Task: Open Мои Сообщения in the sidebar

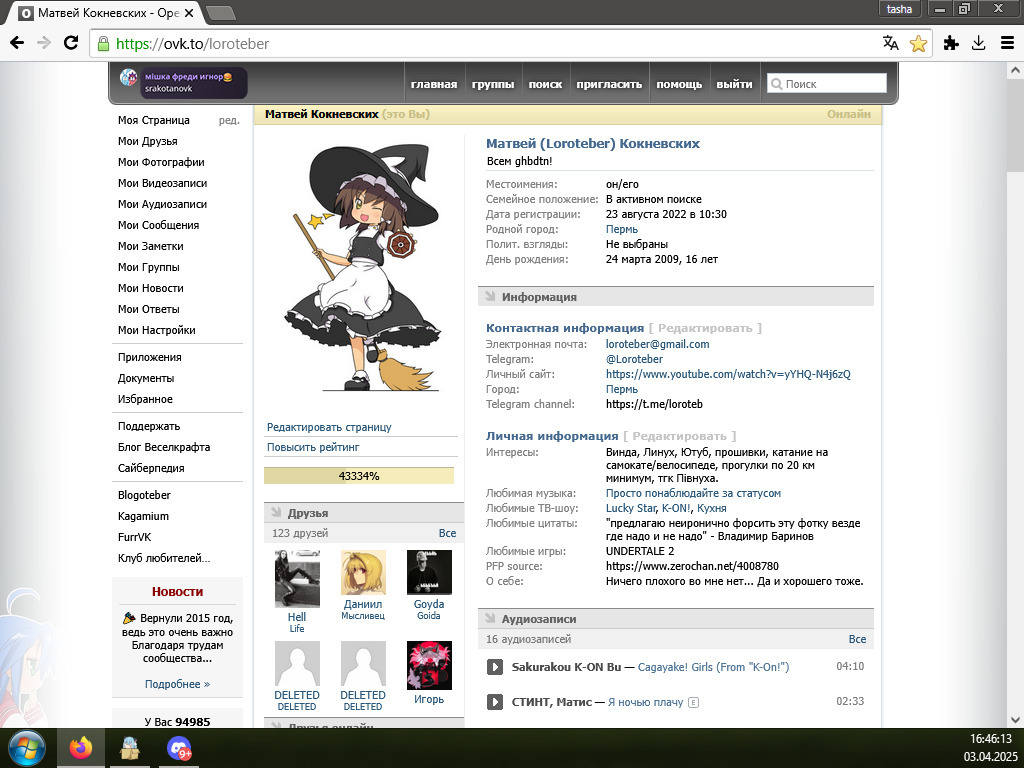Action: (158, 225)
